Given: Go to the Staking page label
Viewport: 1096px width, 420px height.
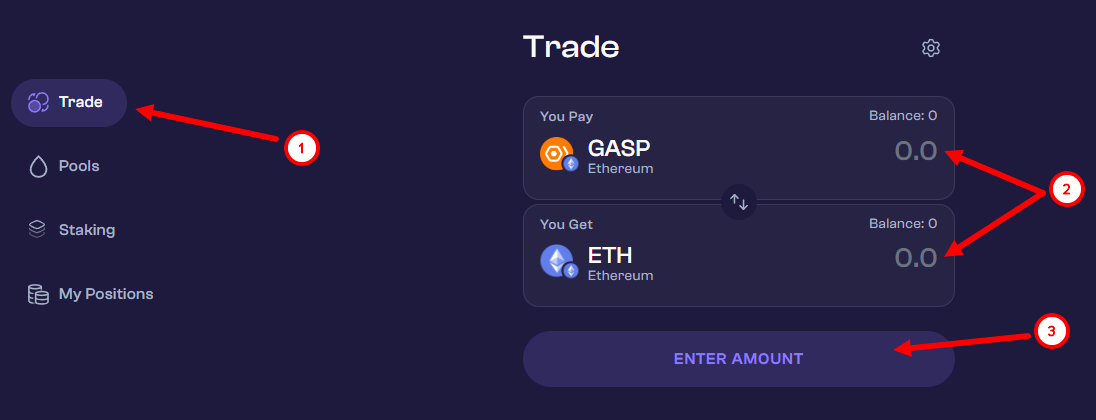Looking at the screenshot, I should point(87,230).
